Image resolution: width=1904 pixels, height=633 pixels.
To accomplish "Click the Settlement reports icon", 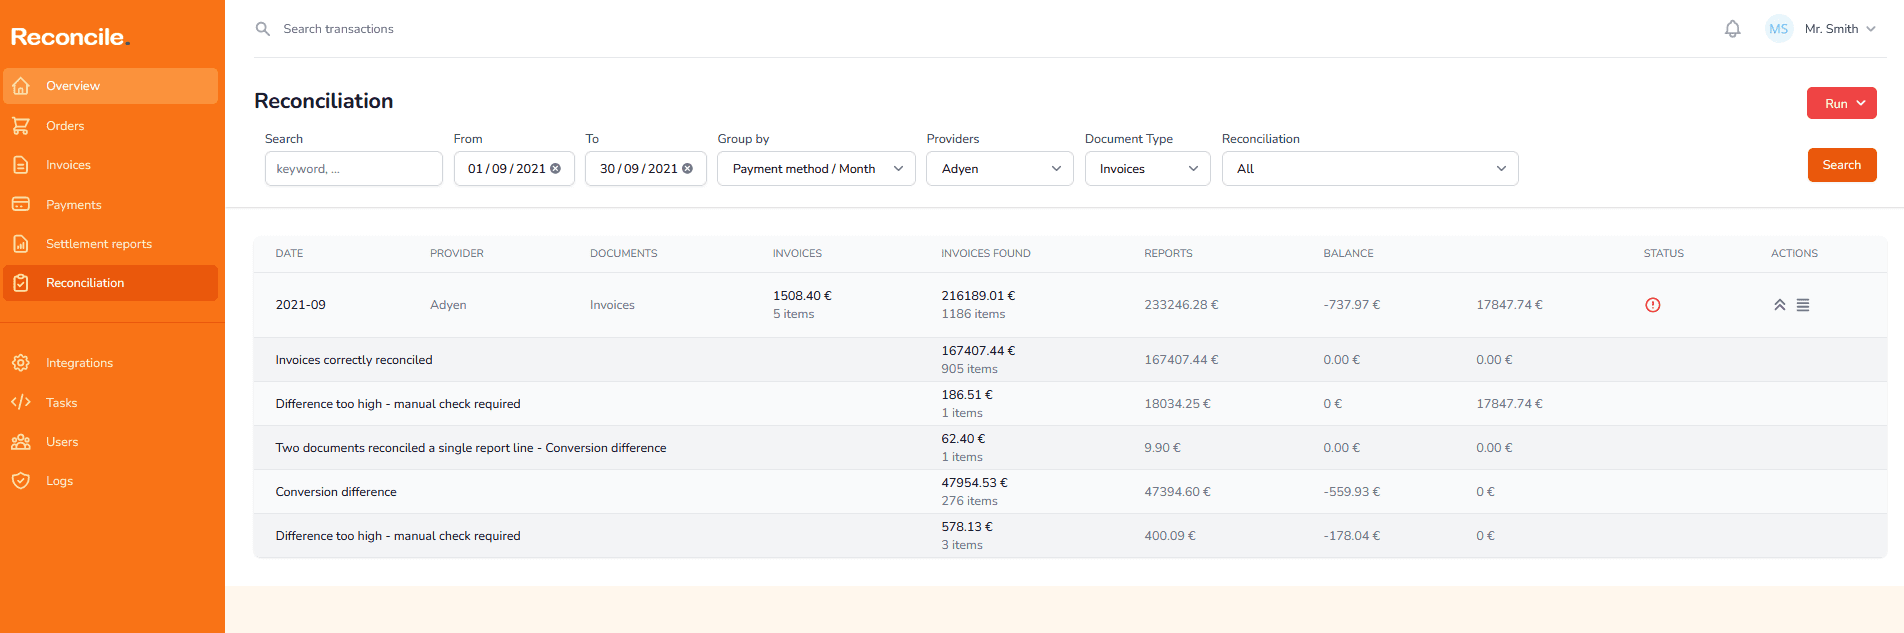I will click(21, 244).
